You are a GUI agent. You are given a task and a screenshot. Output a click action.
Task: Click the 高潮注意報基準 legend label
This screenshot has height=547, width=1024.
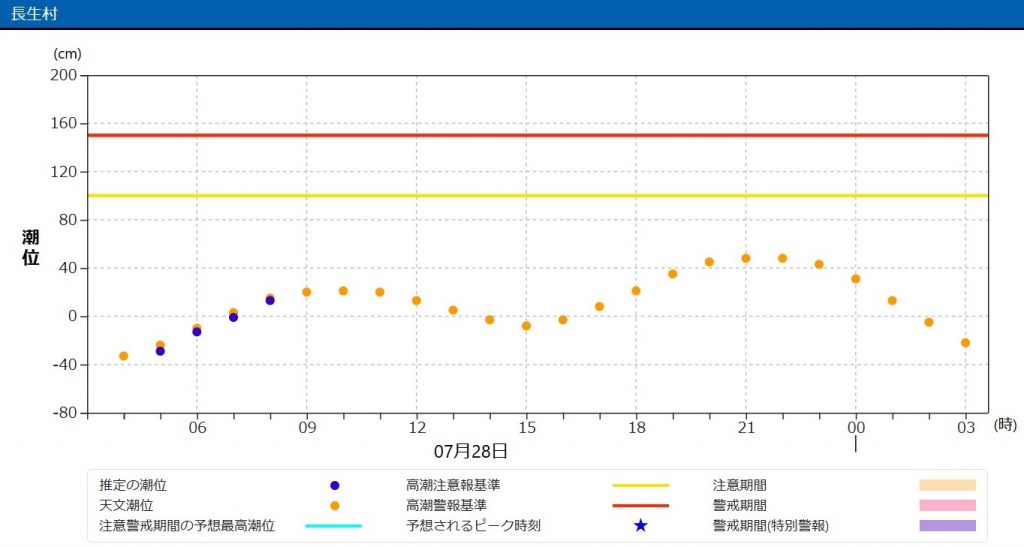click(x=453, y=485)
